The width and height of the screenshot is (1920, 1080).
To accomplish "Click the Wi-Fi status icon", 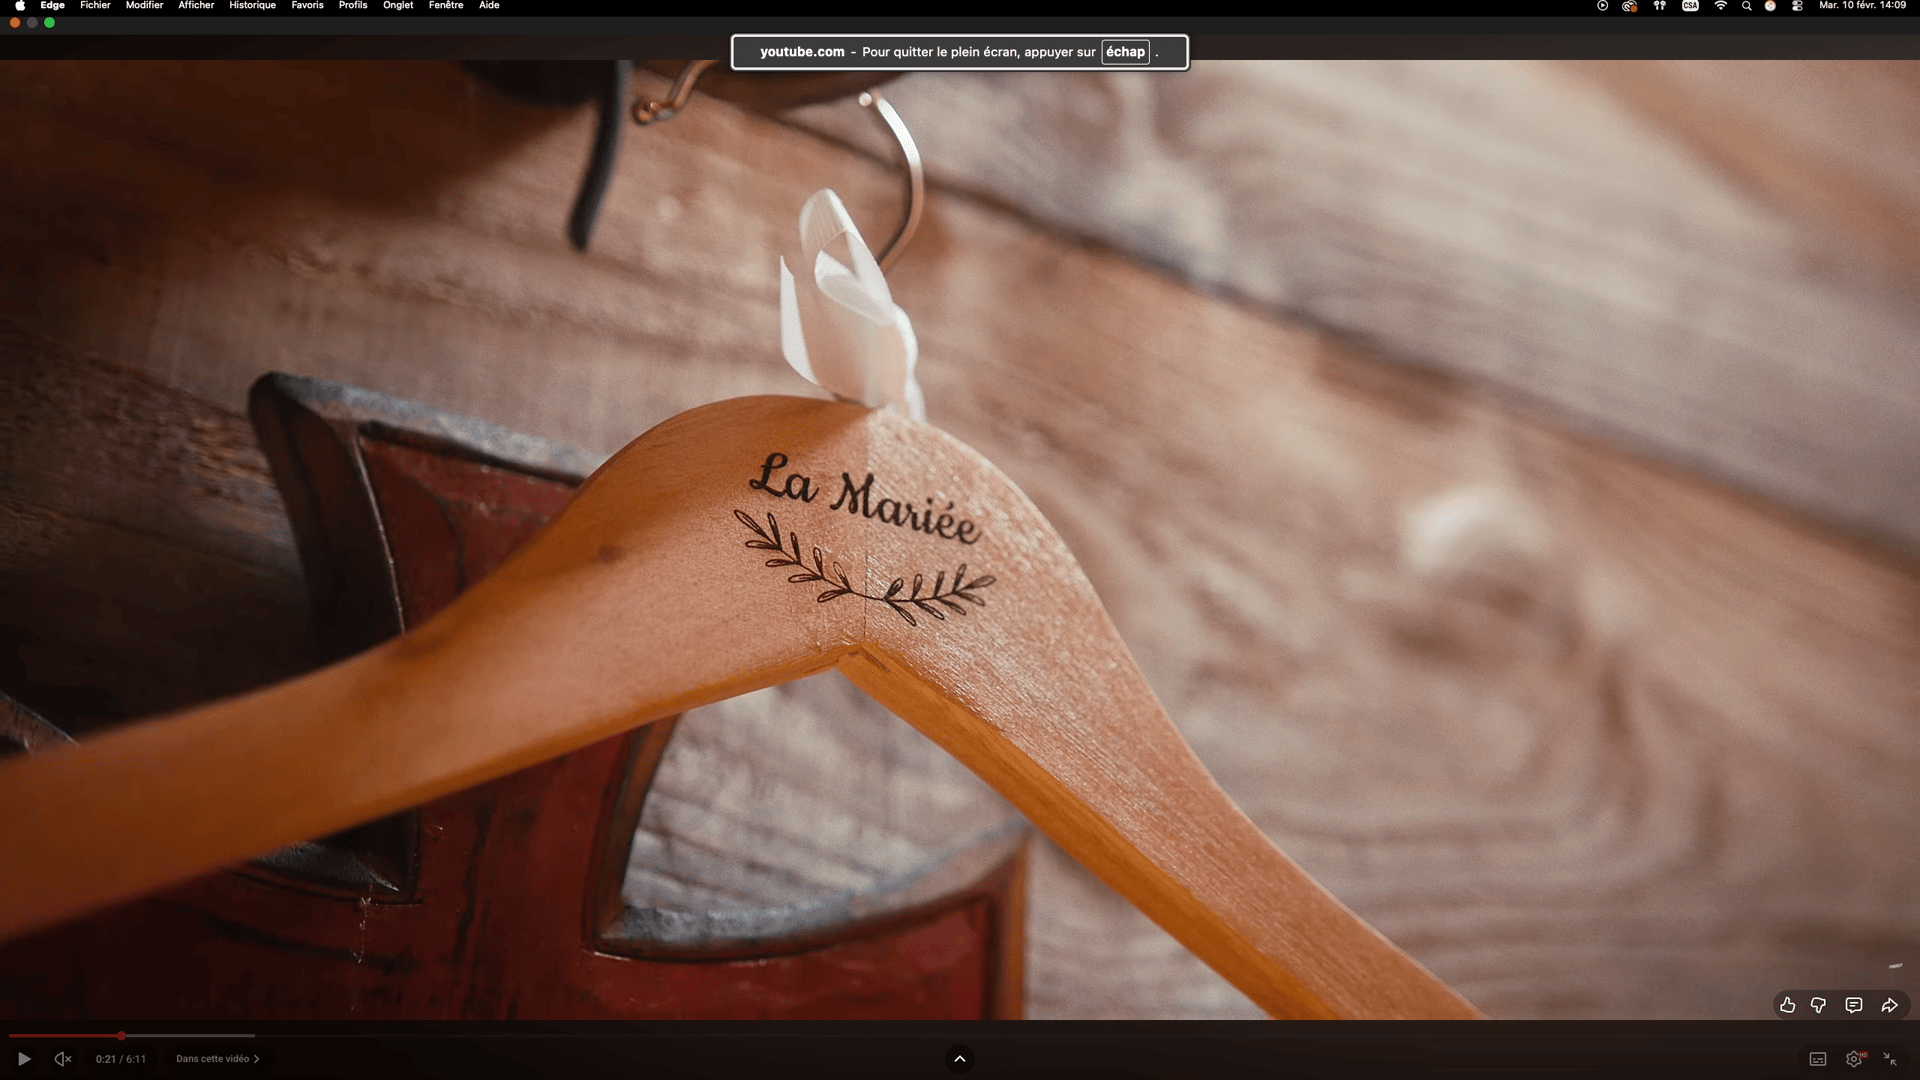I will [1720, 6].
